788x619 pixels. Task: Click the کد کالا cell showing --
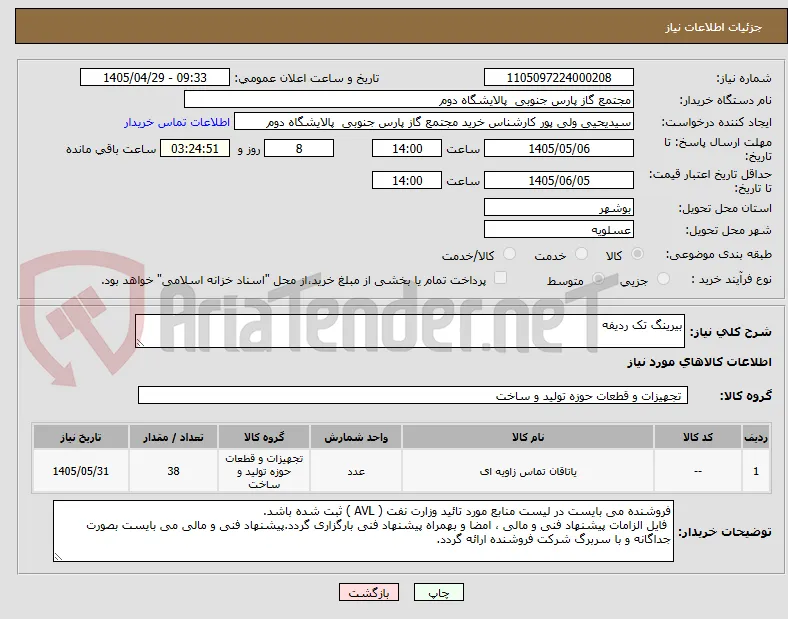pos(698,471)
